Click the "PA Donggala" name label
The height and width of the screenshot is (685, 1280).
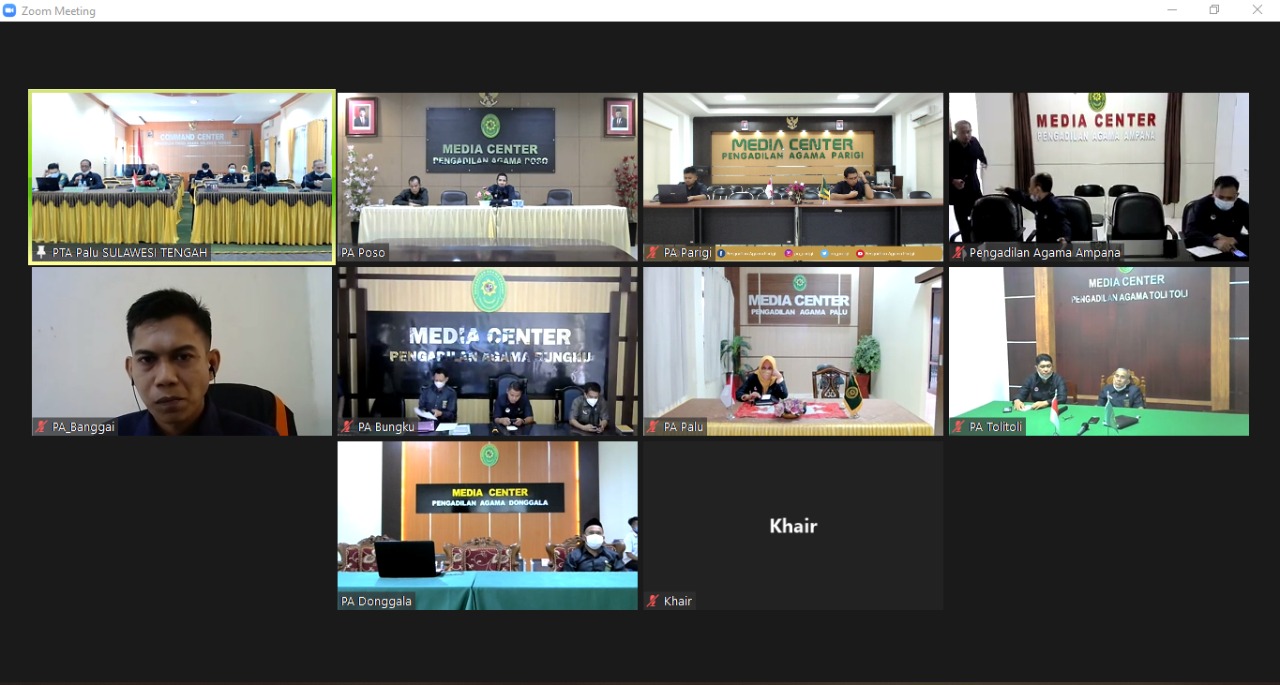[377, 601]
